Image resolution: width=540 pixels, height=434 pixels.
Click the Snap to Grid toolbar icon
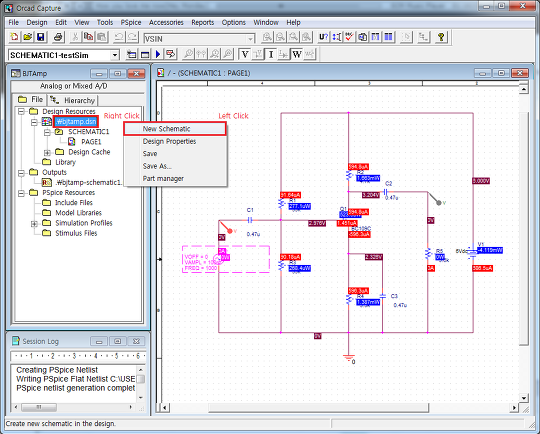[406, 37]
